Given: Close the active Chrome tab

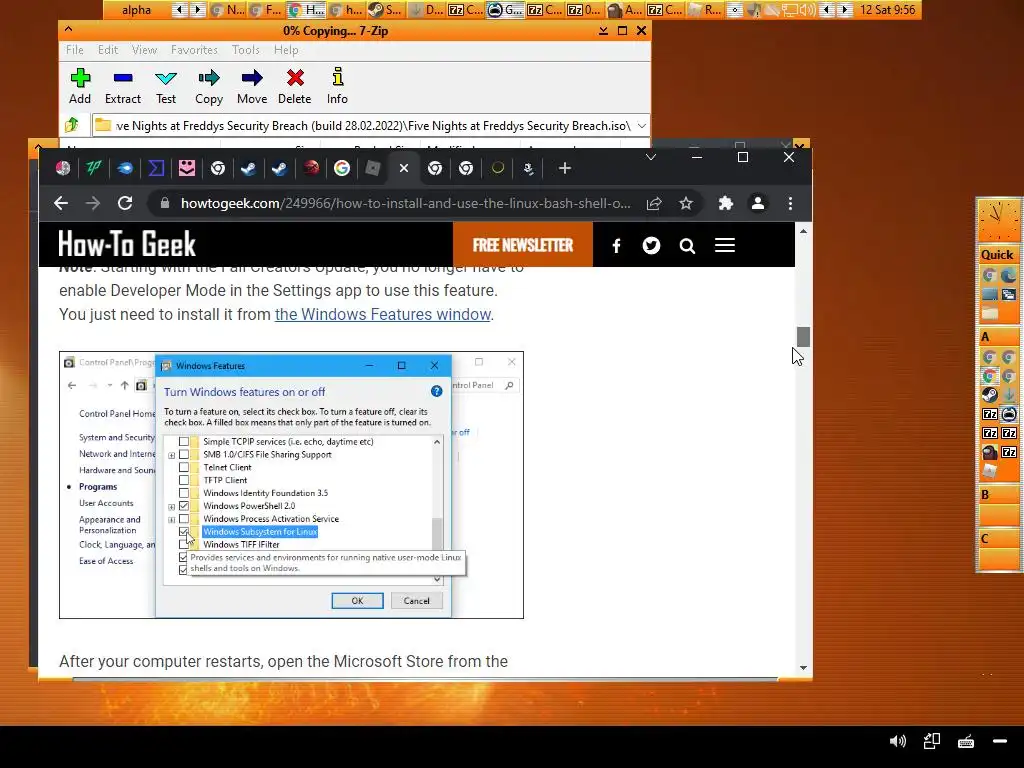Looking at the screenshot, I should (x=404, y=168).
